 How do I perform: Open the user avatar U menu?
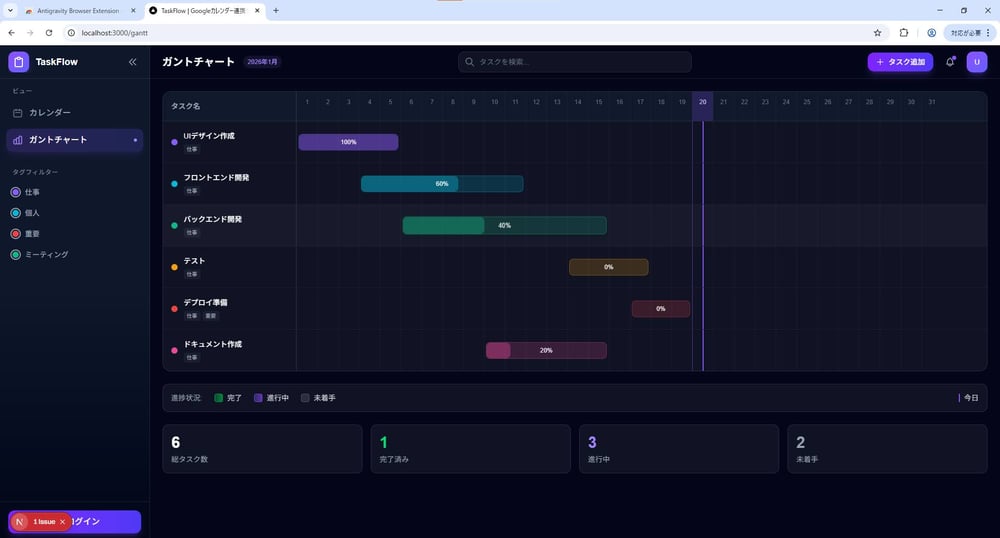(x=976, y=62)
